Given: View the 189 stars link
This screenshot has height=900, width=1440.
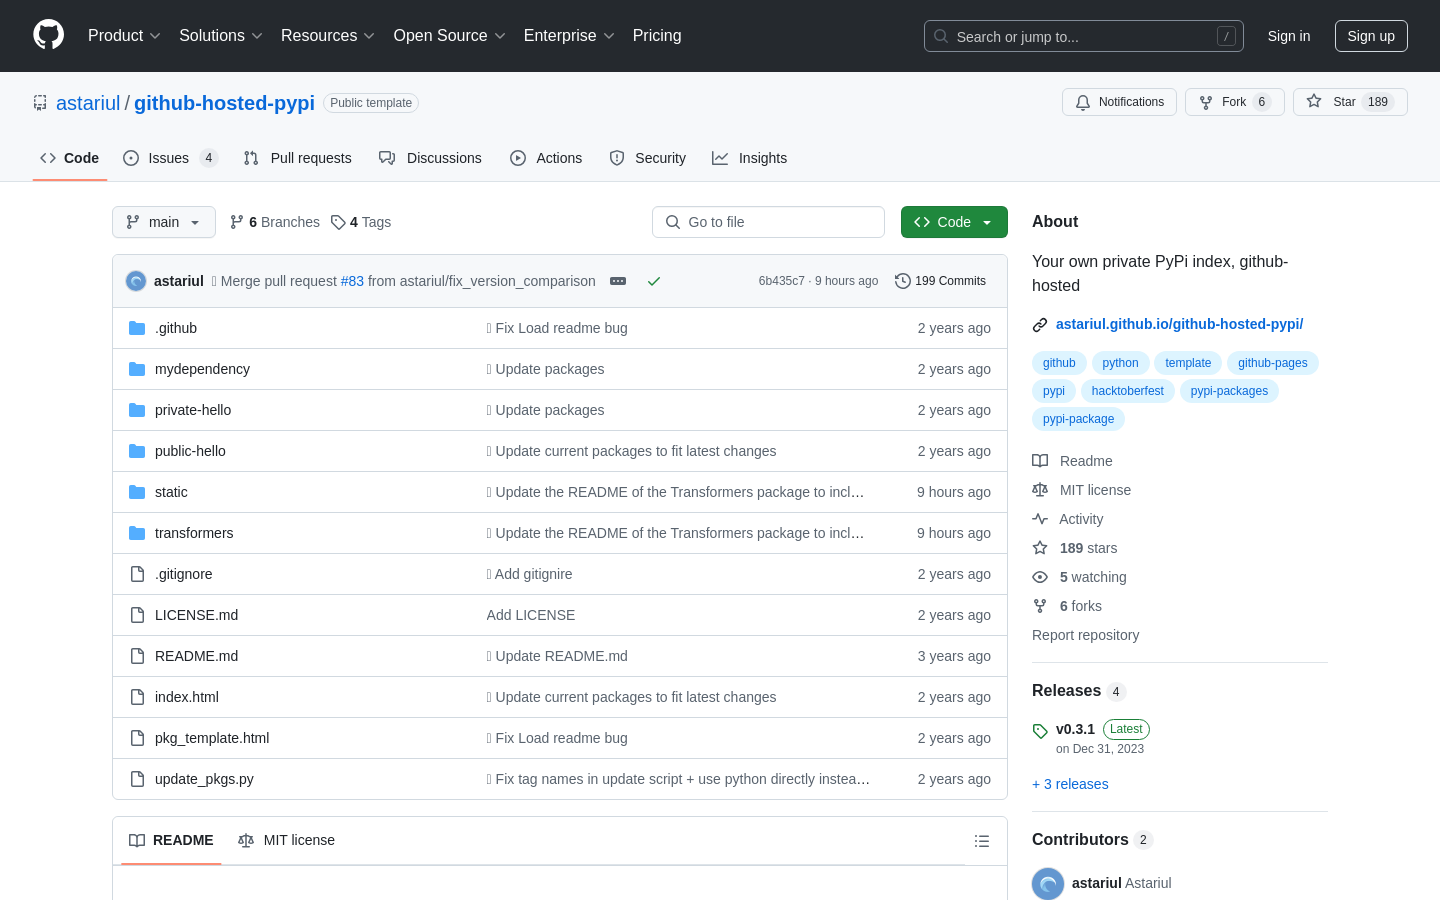Looking at the screenshot, I should click(1075, 548).
